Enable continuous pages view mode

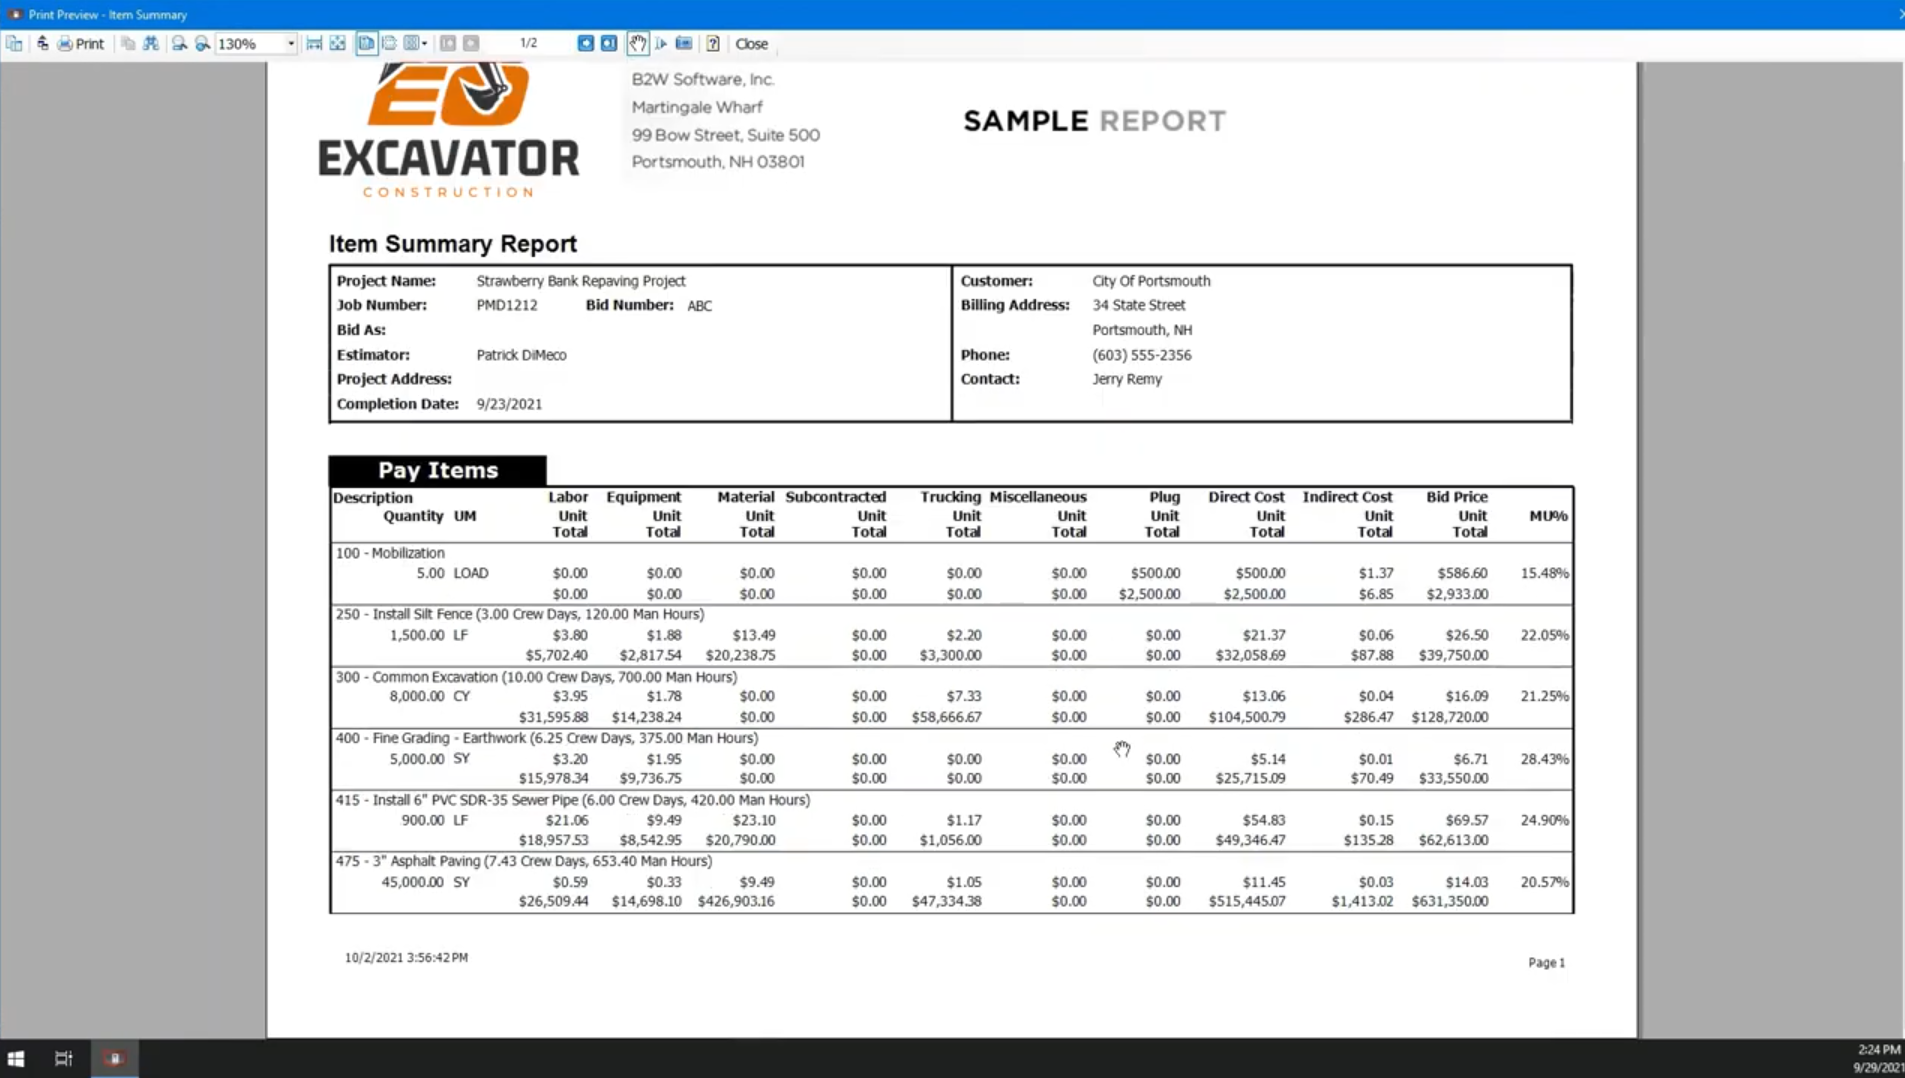[x=390, y=43]
